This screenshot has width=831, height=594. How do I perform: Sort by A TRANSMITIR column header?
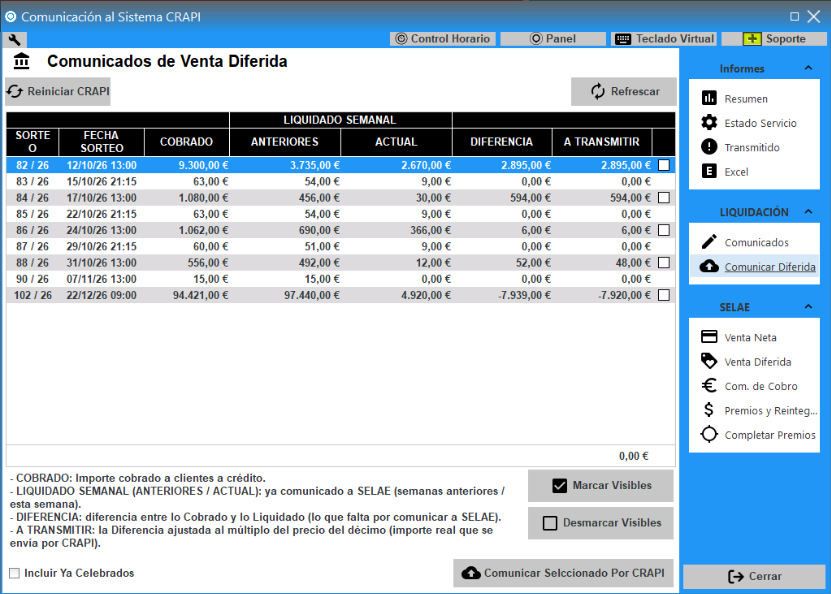click(602, 141)
